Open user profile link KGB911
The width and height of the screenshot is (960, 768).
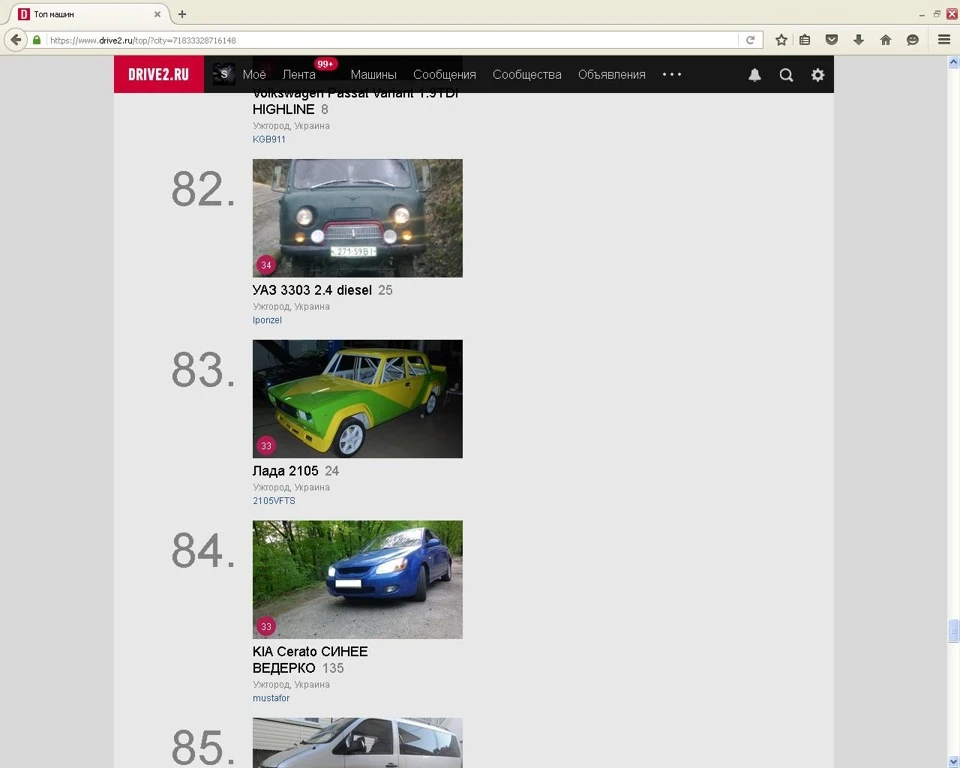269,139
